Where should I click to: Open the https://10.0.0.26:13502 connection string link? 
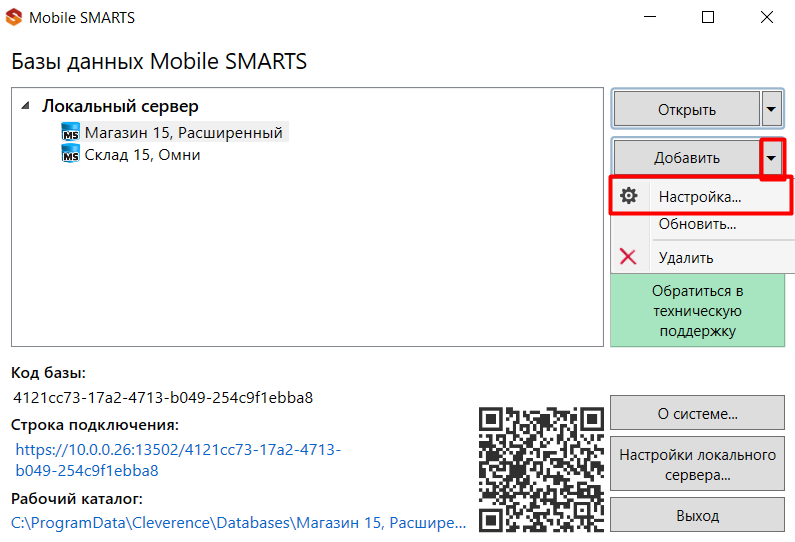tap(178, 460)
